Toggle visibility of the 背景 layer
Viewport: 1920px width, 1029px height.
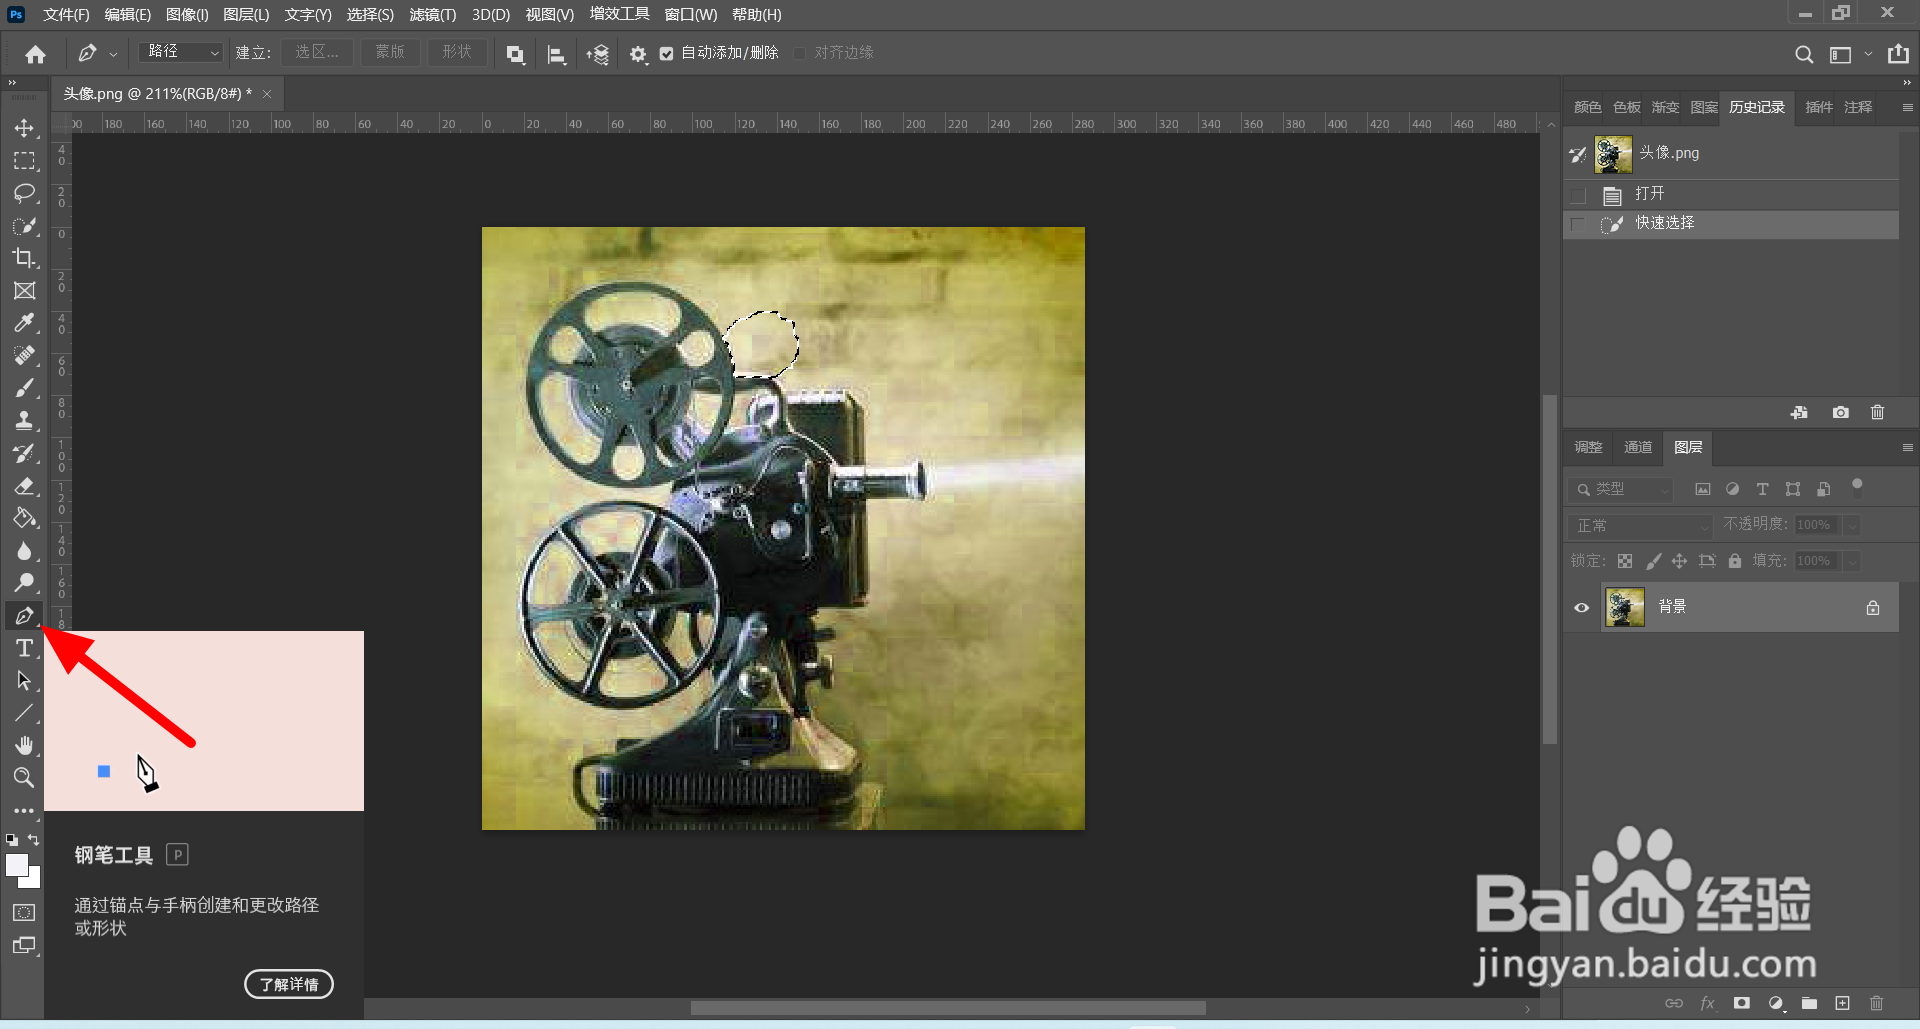click(x=1581, y=607)
